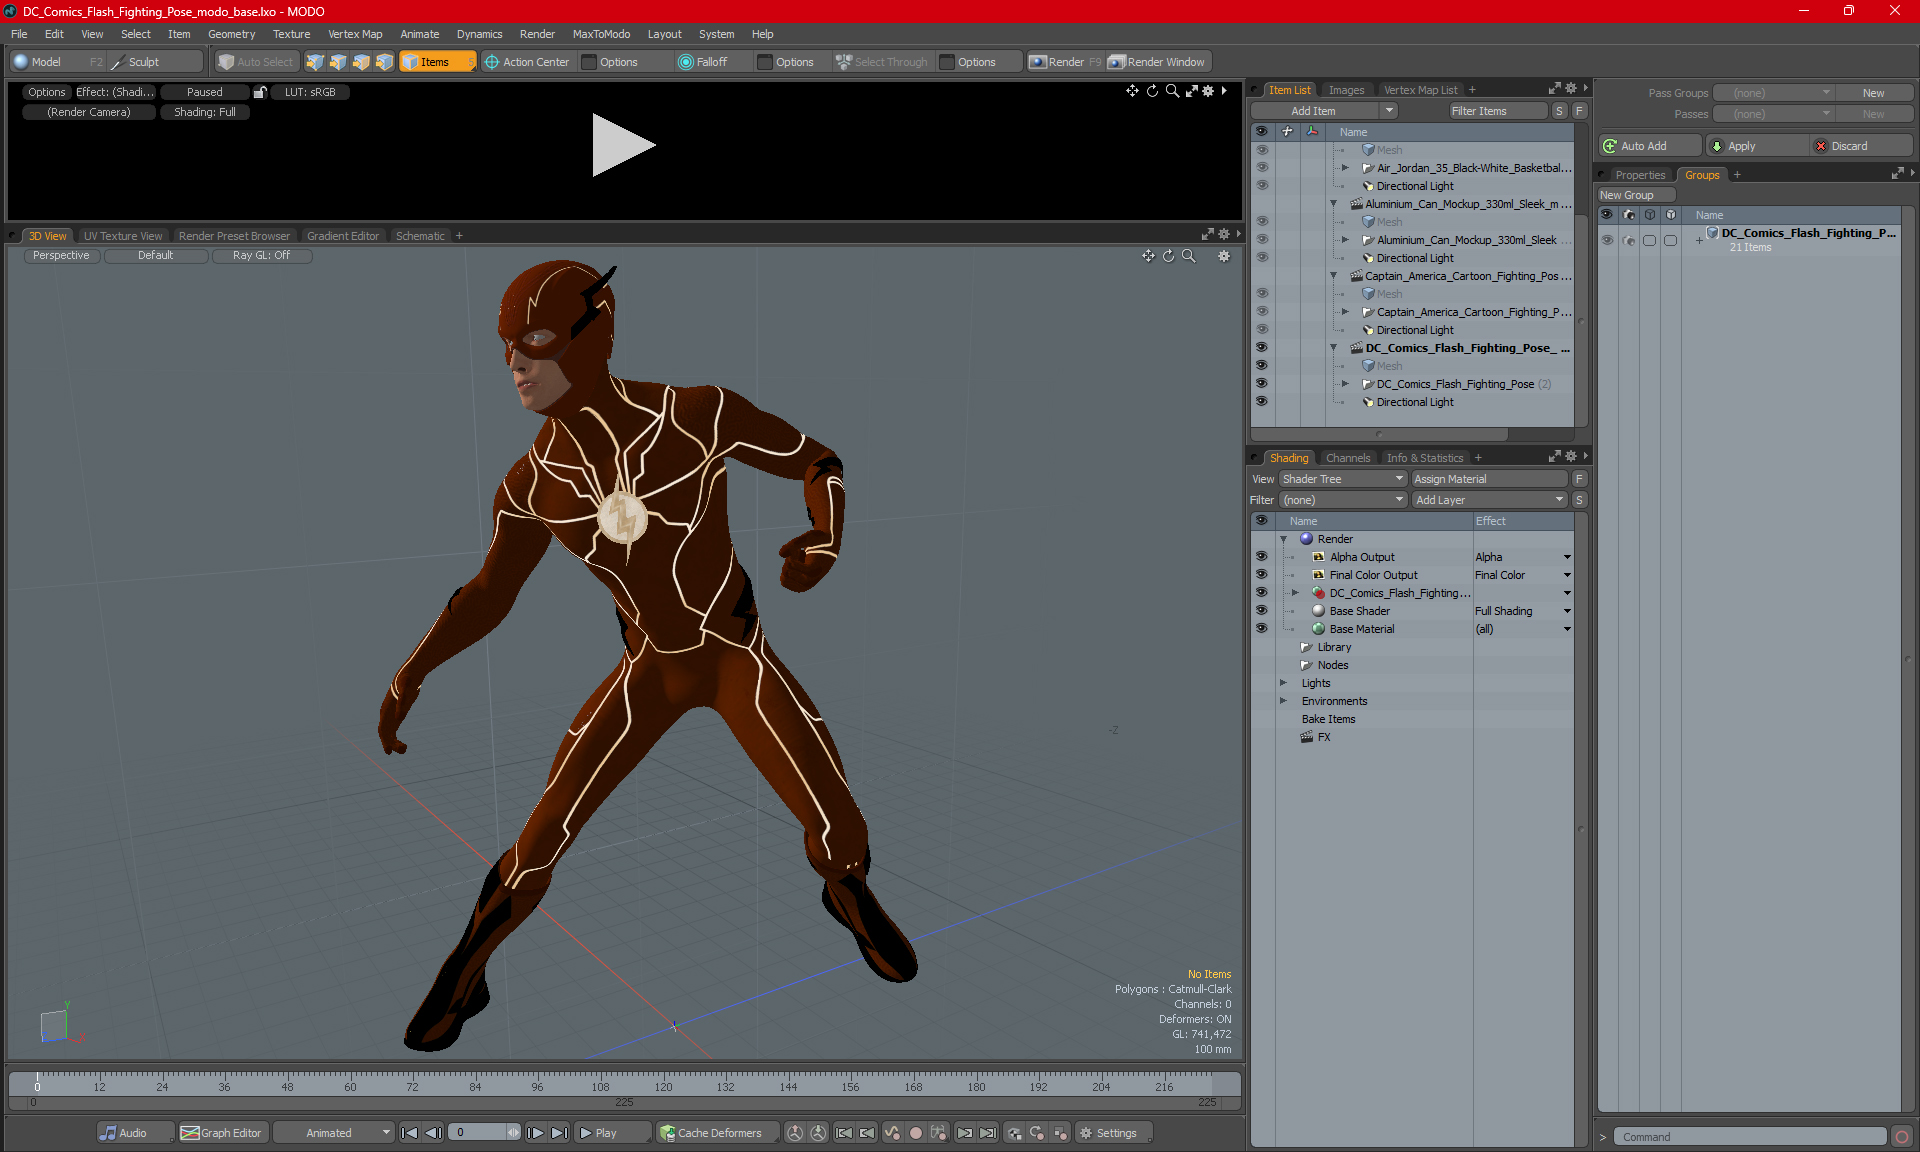Expand the Environments node

[x=1283, y=701]
